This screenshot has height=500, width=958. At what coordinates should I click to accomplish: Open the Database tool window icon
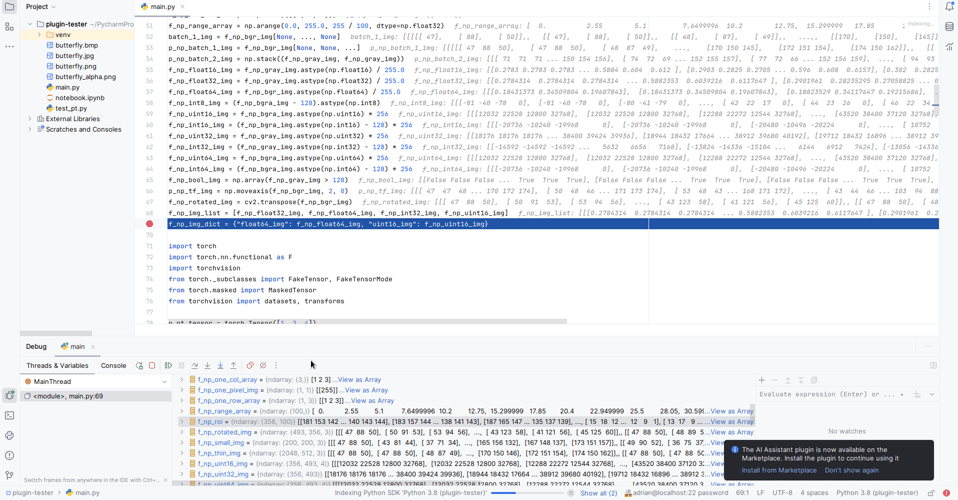click(x=949, y=26)
